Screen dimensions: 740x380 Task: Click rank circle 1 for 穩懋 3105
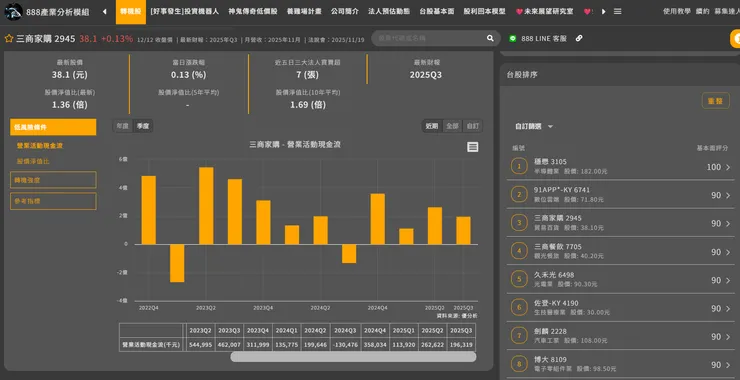(519, 166)
